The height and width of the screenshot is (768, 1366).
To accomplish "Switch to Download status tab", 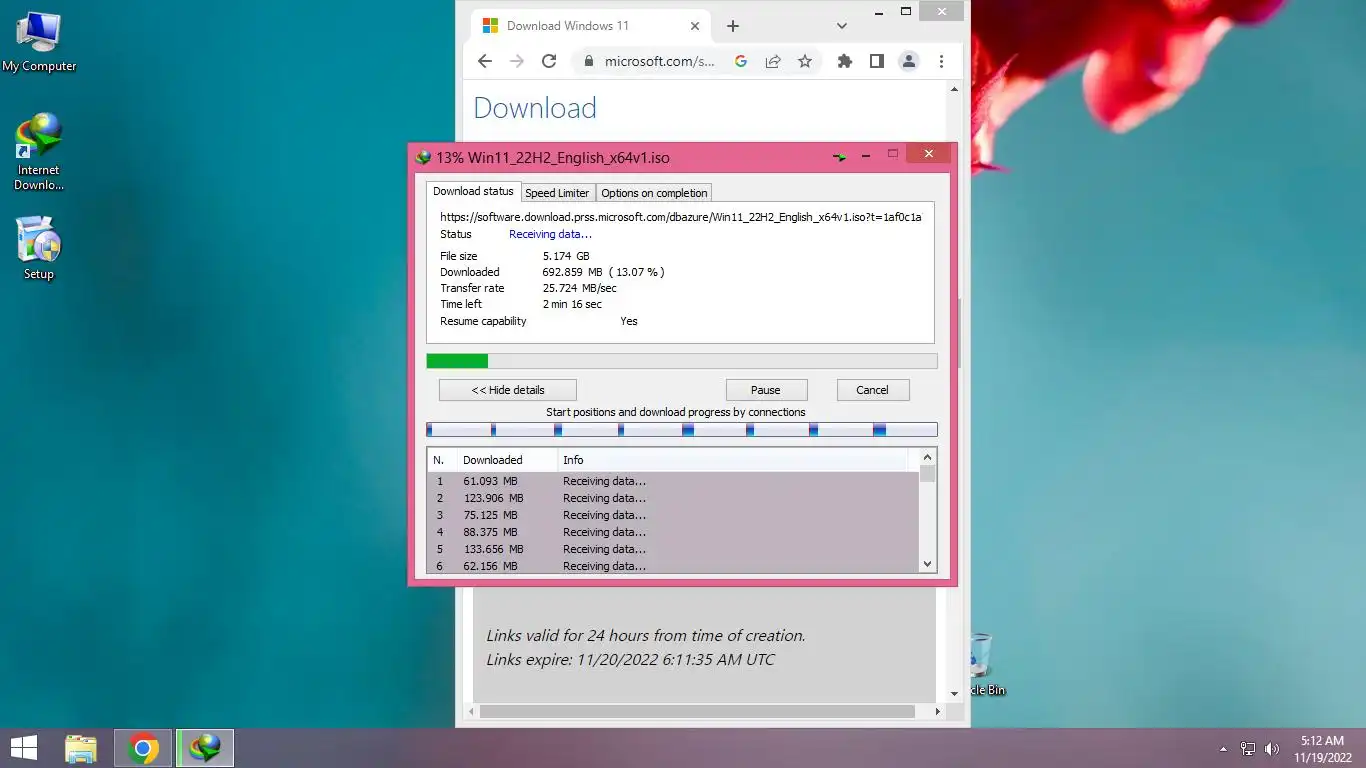I will point(473,191).
